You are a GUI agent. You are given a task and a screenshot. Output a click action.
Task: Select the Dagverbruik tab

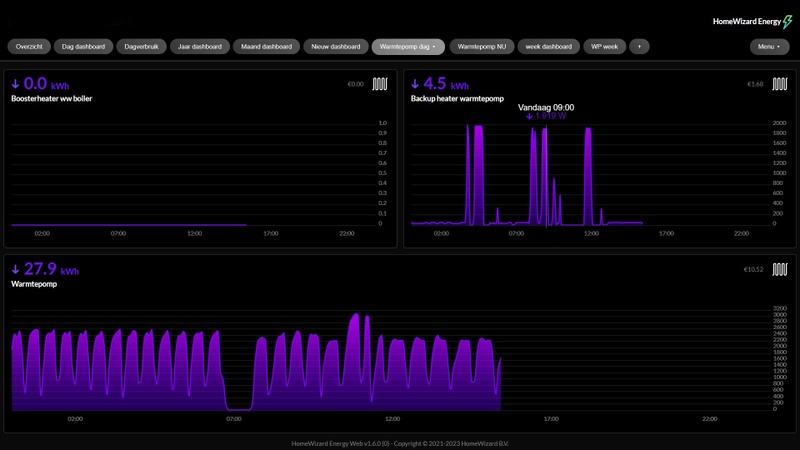pos(140,46)
